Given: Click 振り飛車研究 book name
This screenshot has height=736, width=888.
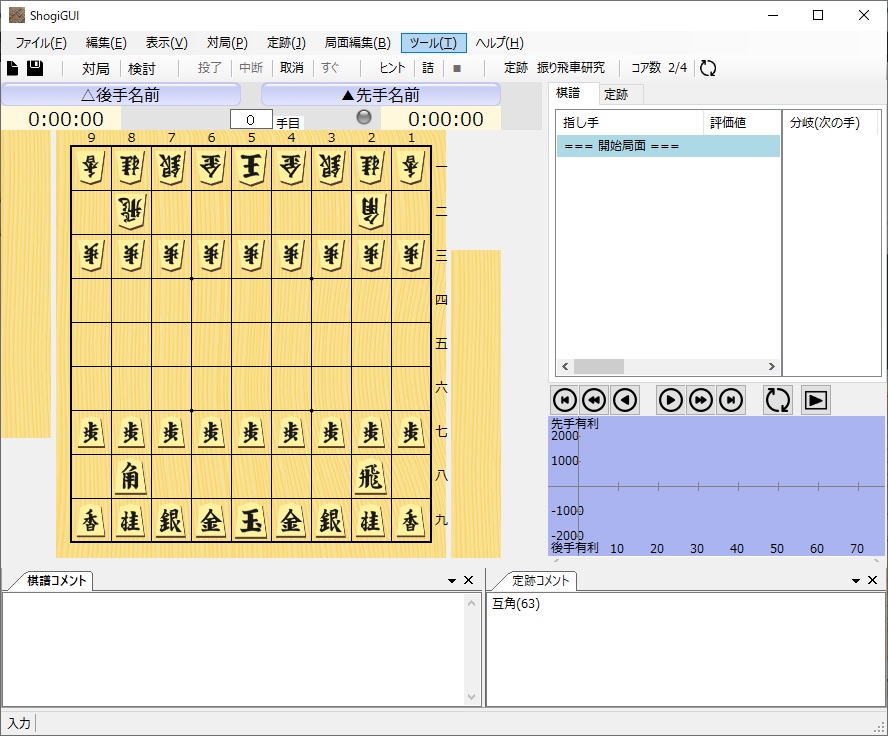Looking at the screenshot, I should (570, 68).
